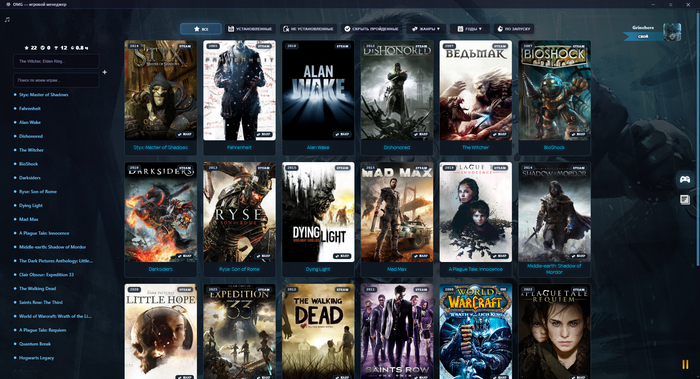The width and height of the screenshot is (700, 379).
Task: Click the small badge at bottom of Mad Max cover
Action: point(421,256)
